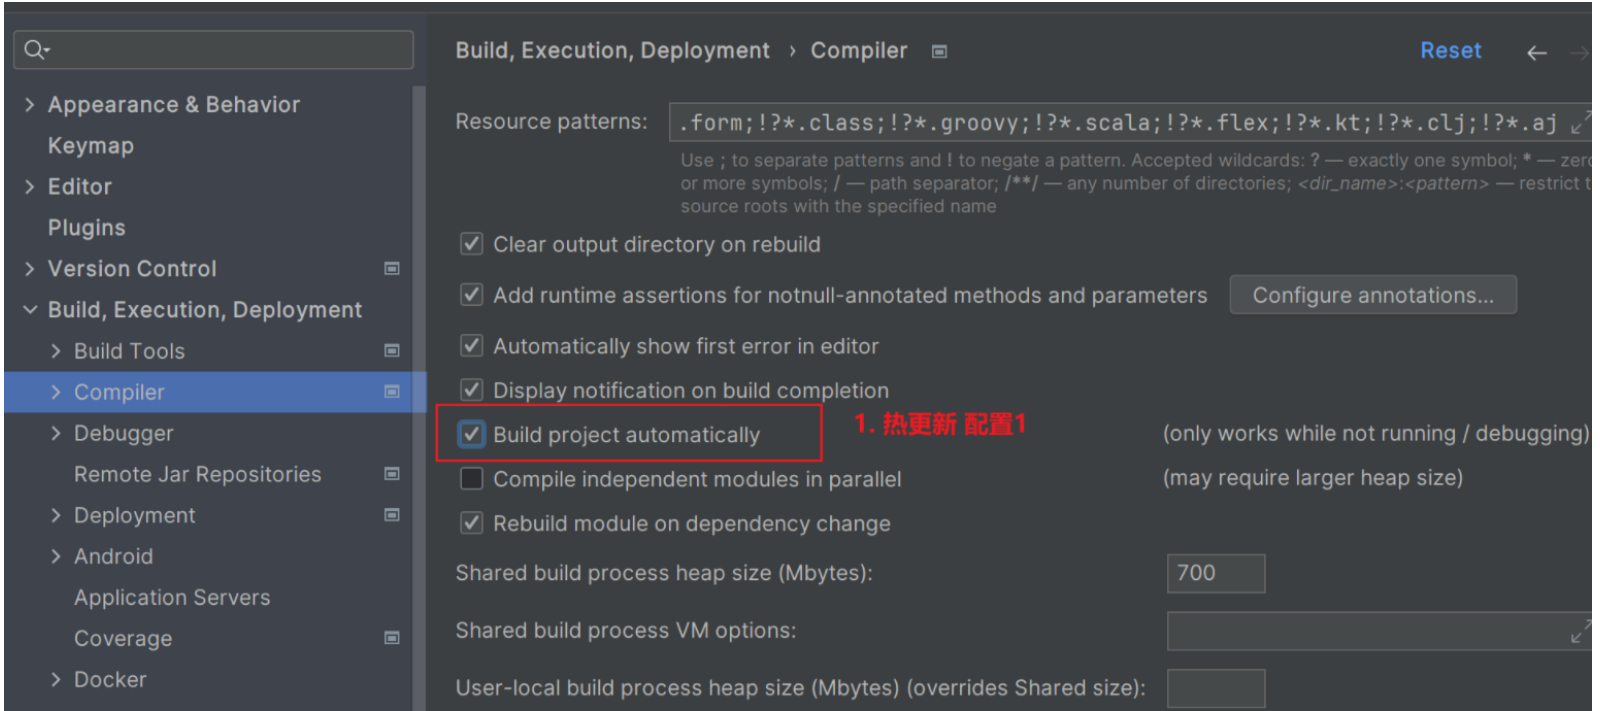Viewport: 1600px width, 711px height.
Task: Click expand icon in Resource patterns field
Action: click(x=1579, y=123)
